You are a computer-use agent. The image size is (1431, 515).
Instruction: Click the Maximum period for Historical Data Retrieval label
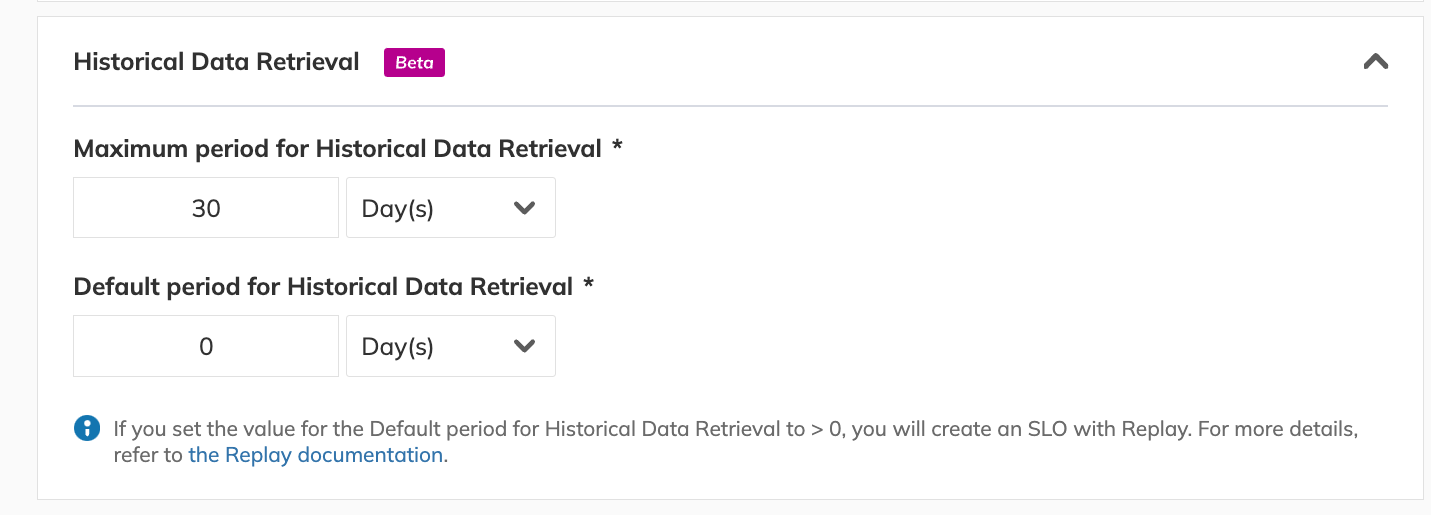click(338, 149)
